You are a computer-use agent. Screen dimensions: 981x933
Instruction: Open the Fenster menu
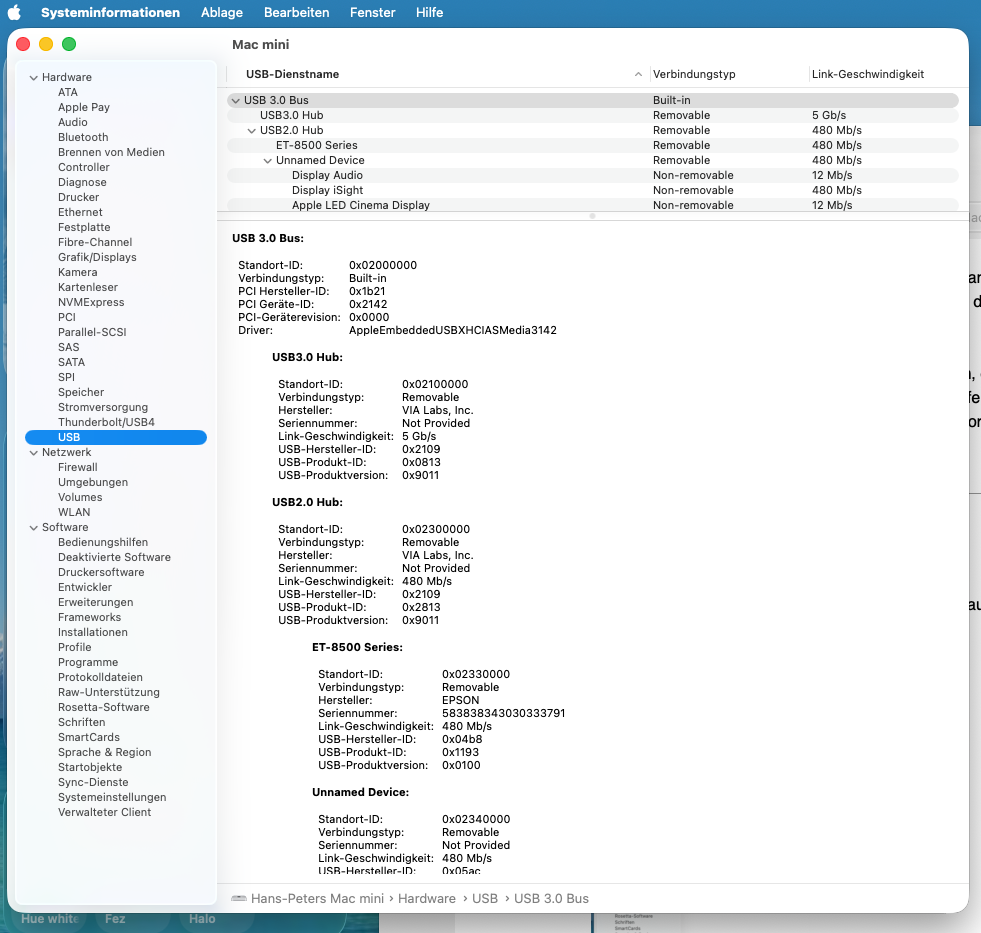(x=372, y=13)
